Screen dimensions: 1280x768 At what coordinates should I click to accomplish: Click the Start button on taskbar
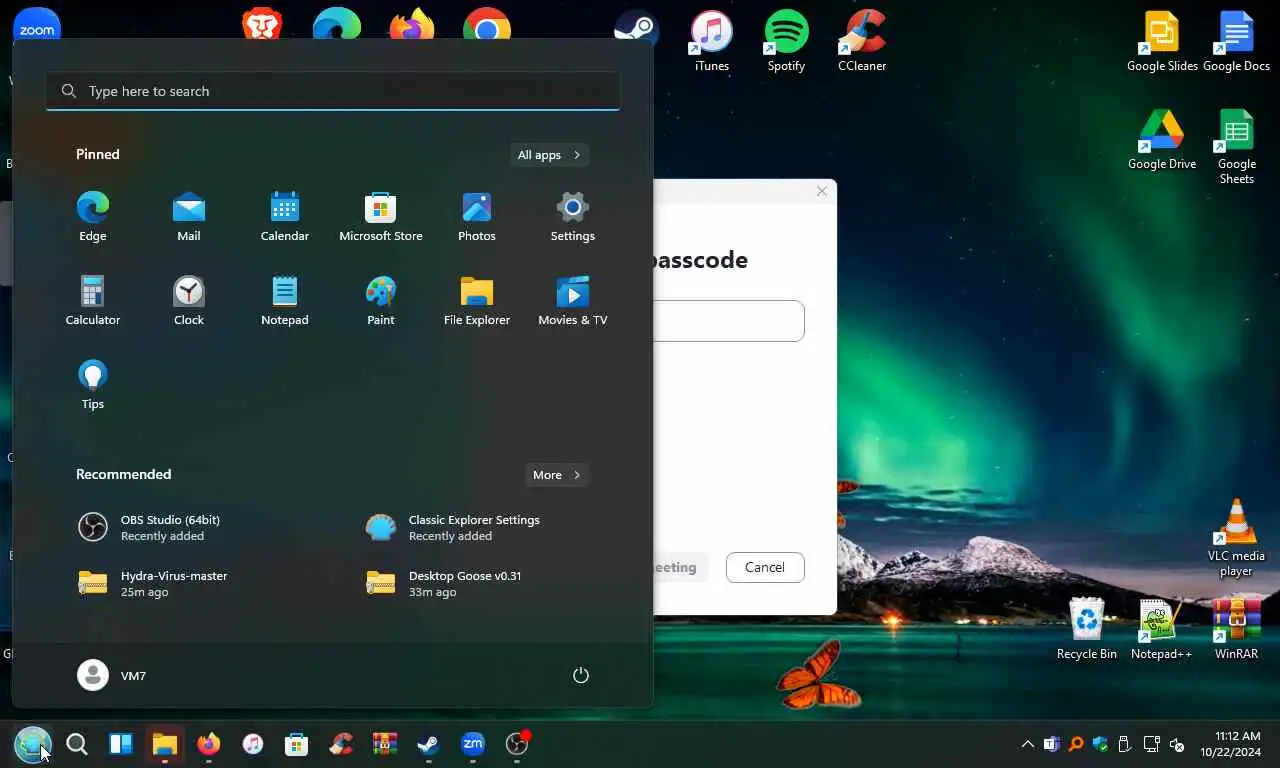pyautogui.click(x=32, y=744)
